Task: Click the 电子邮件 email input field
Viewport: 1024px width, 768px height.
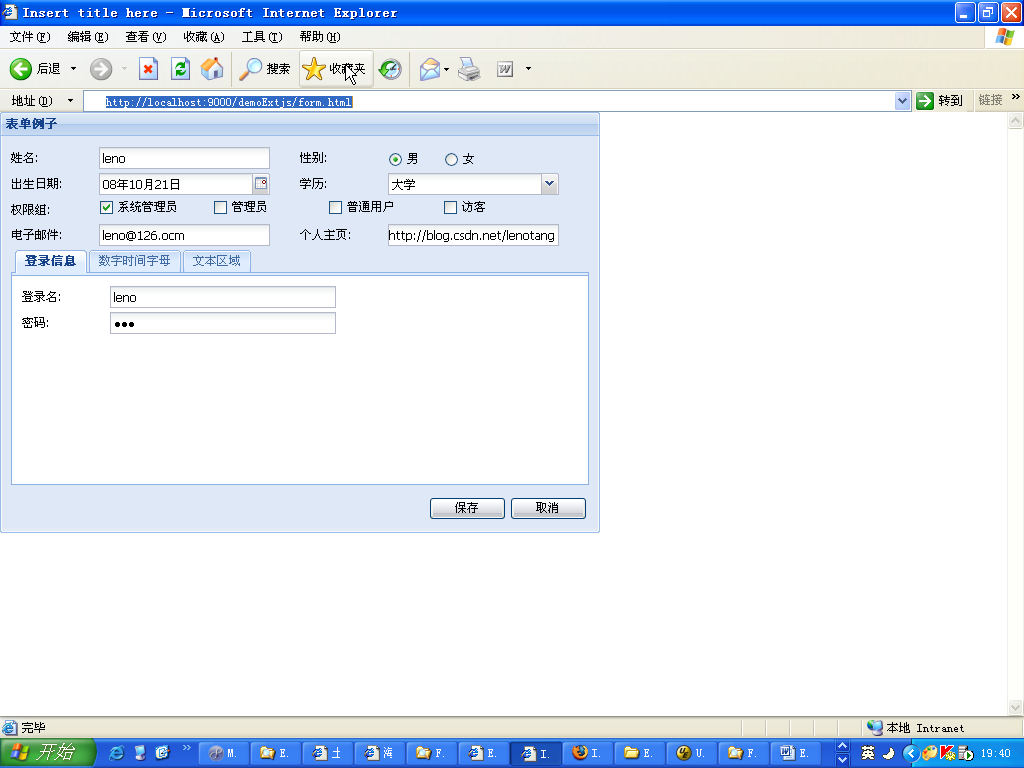Action: coord(184,235)
